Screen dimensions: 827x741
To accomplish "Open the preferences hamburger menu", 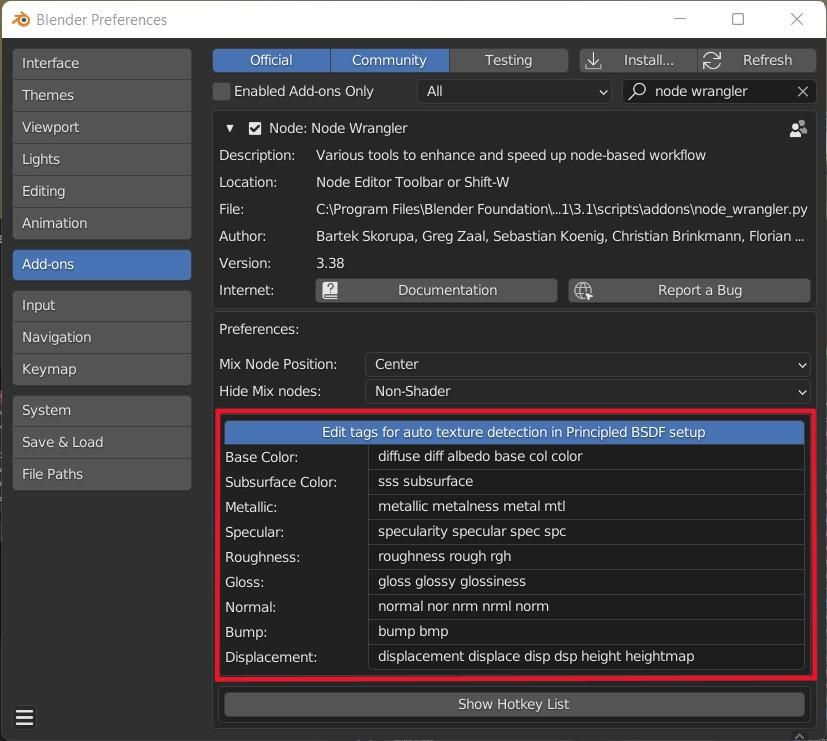I will pyautogui.click(x=25, y=717).
